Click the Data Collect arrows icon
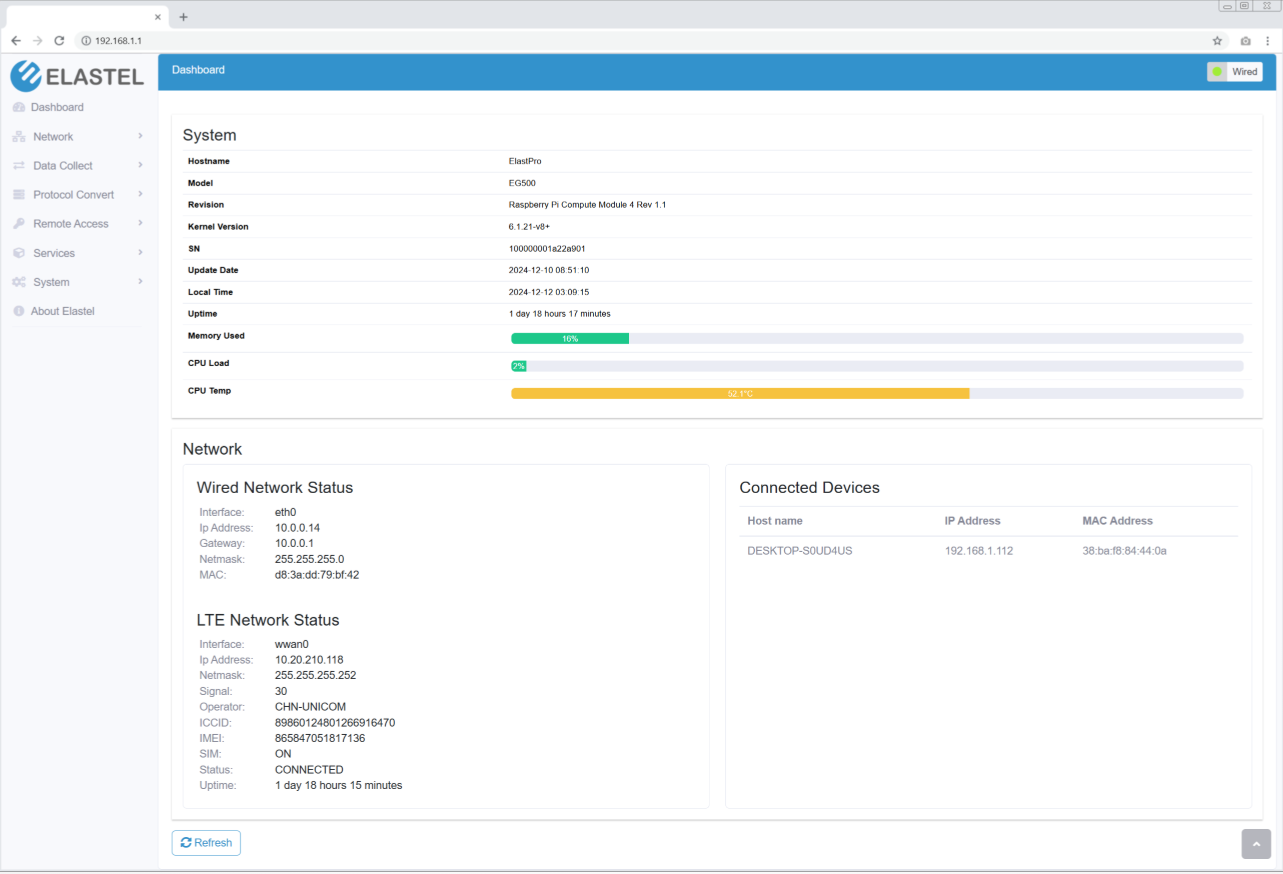The image size is (1283, 874). click(19, 166)
